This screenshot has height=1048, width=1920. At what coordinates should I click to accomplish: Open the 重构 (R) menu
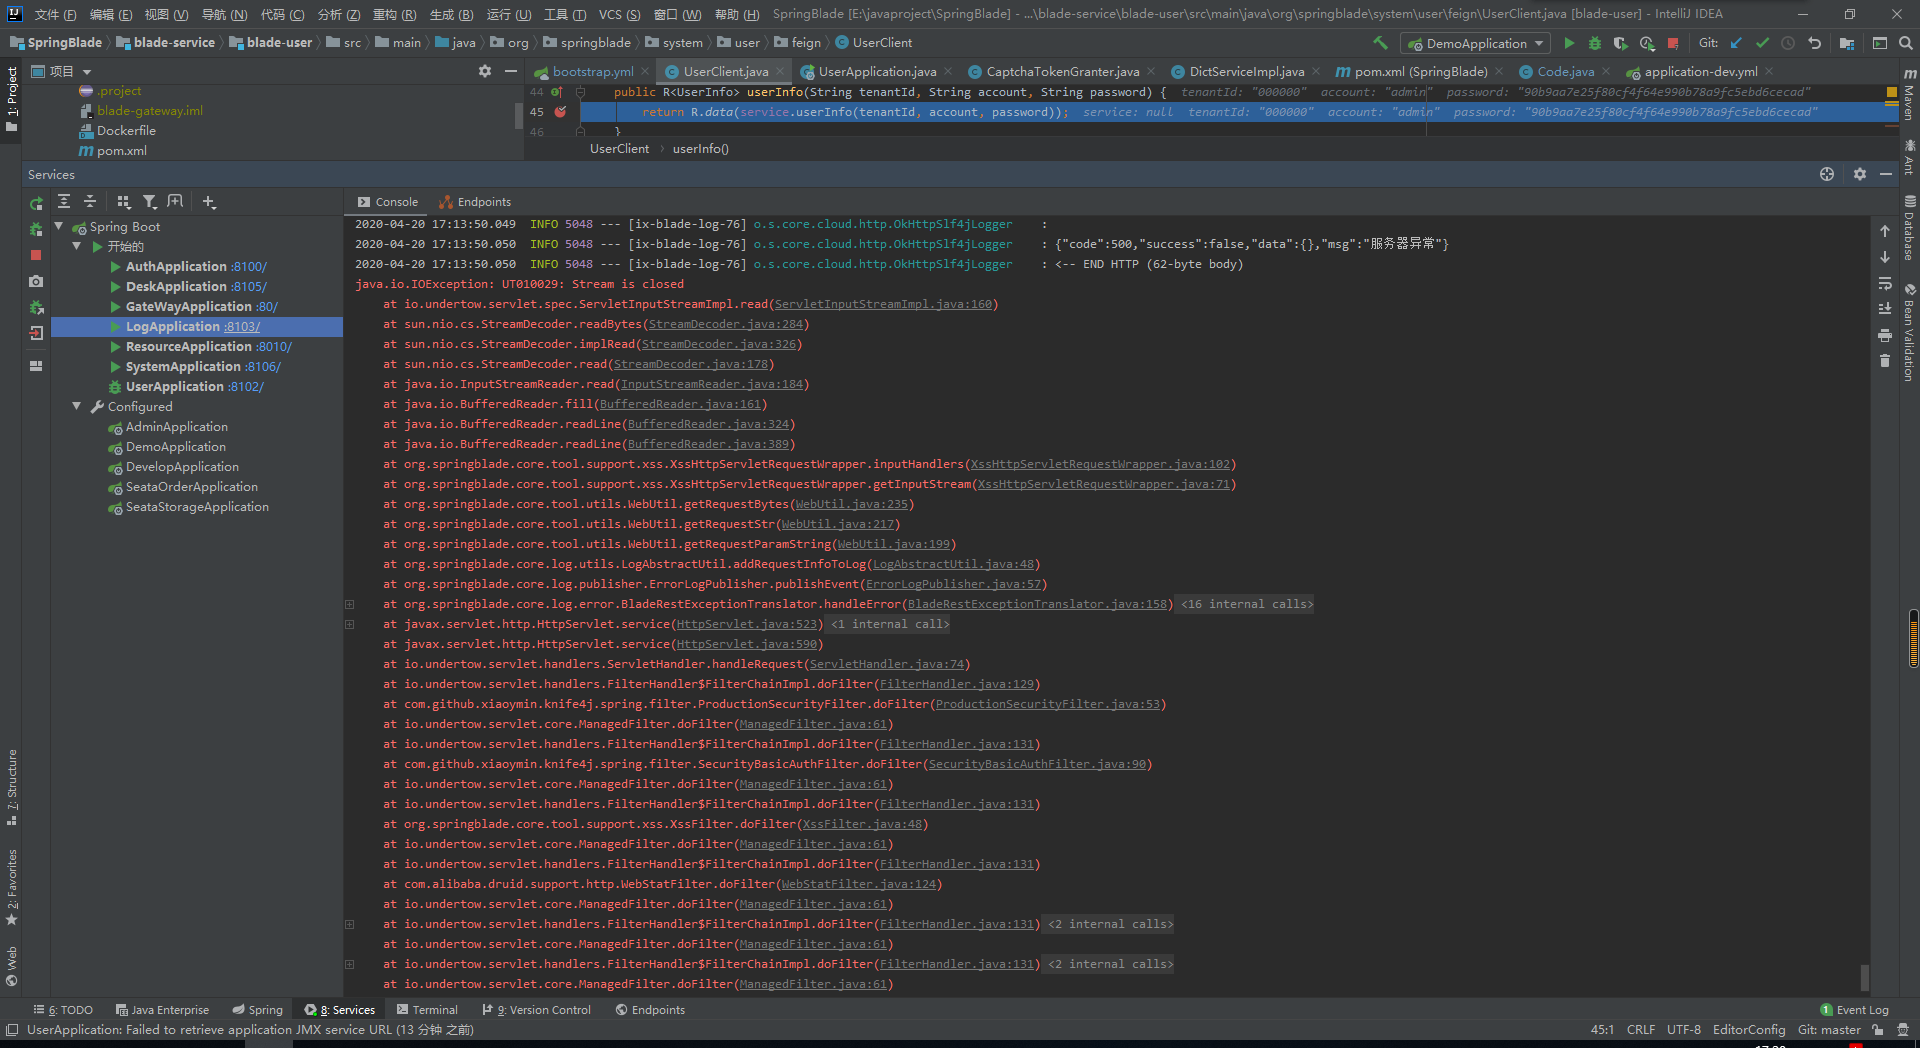pyautogui.click(x=394, y=14)
